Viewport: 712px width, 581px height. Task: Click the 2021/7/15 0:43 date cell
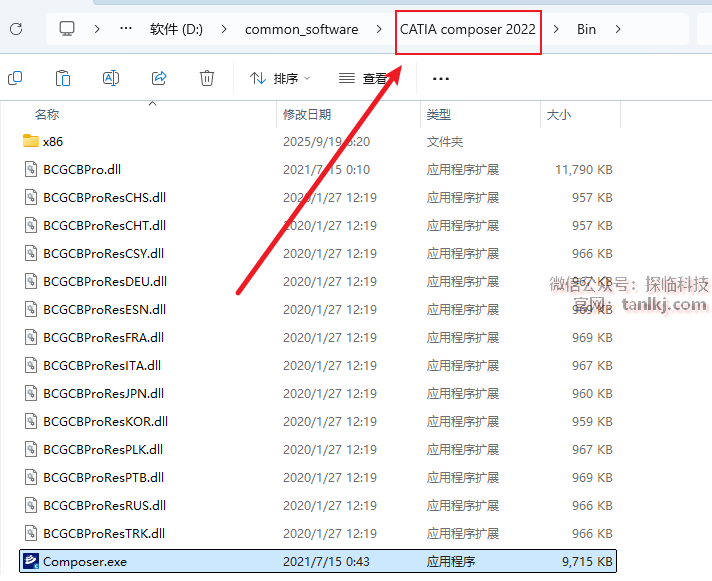(x=326, y=562)
